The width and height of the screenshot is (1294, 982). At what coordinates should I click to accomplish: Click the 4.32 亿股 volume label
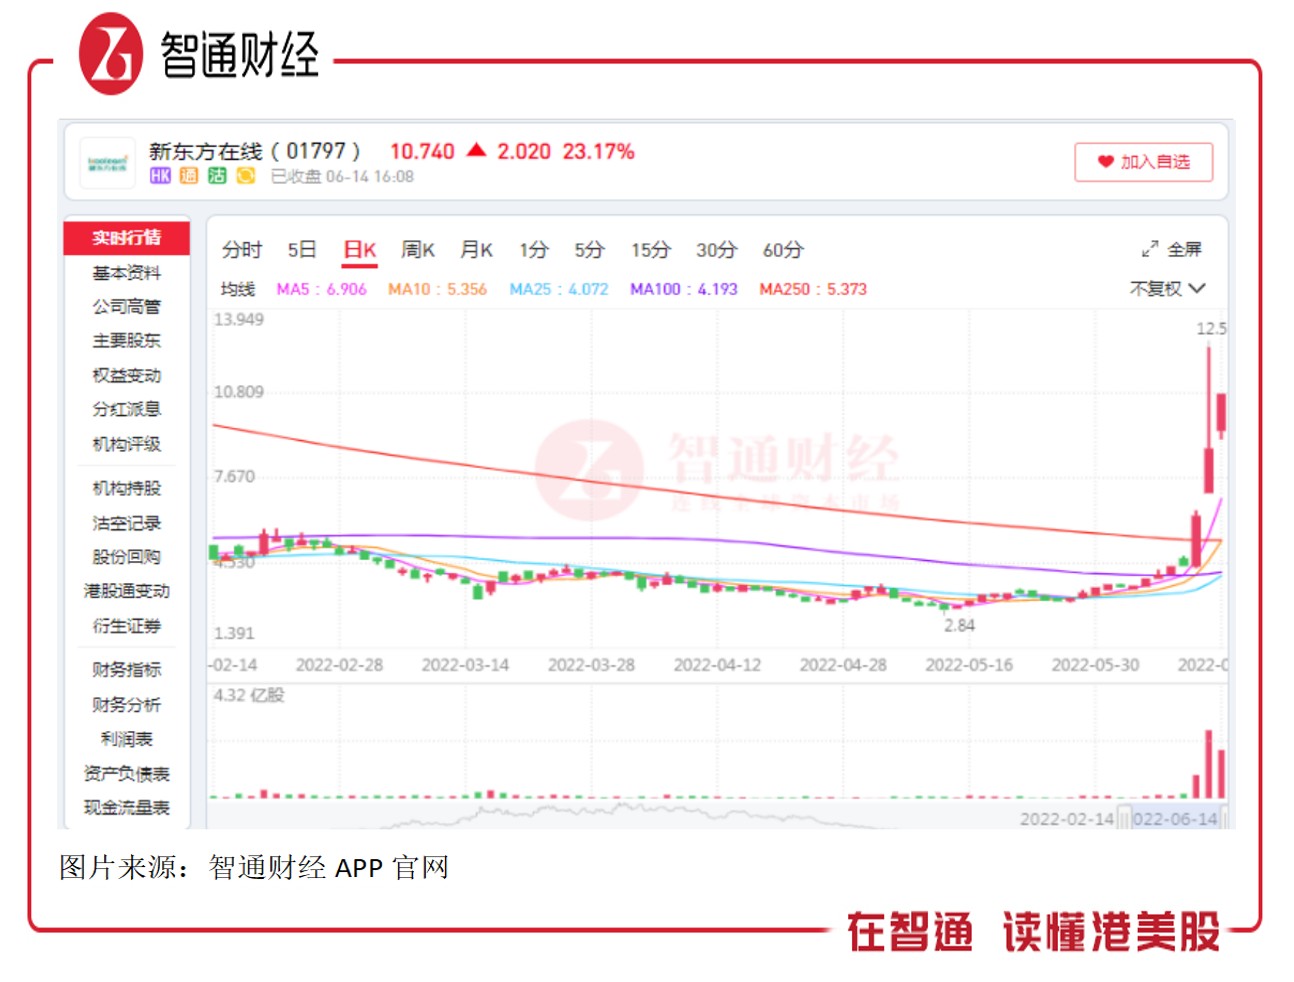click(x=249, y=695)
